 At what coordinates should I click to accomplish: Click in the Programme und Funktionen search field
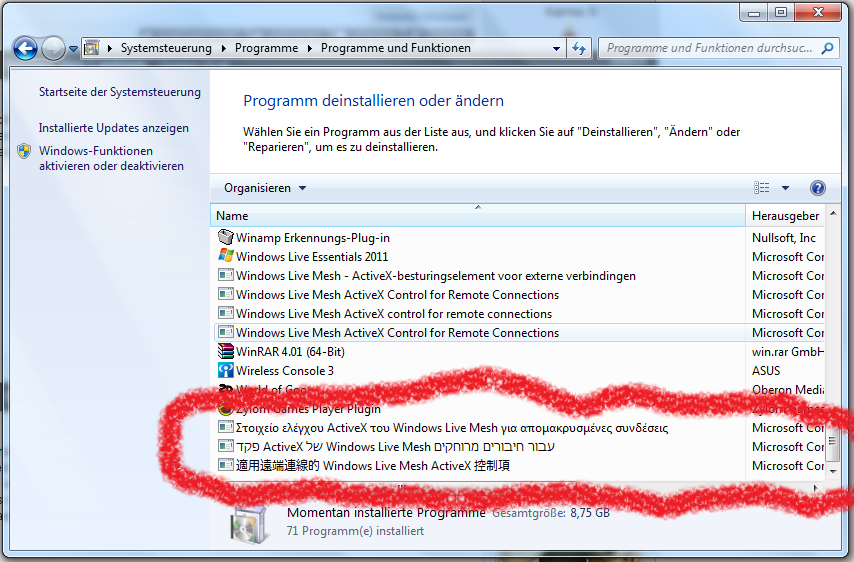pyautogui.click(x=710, y=48)
